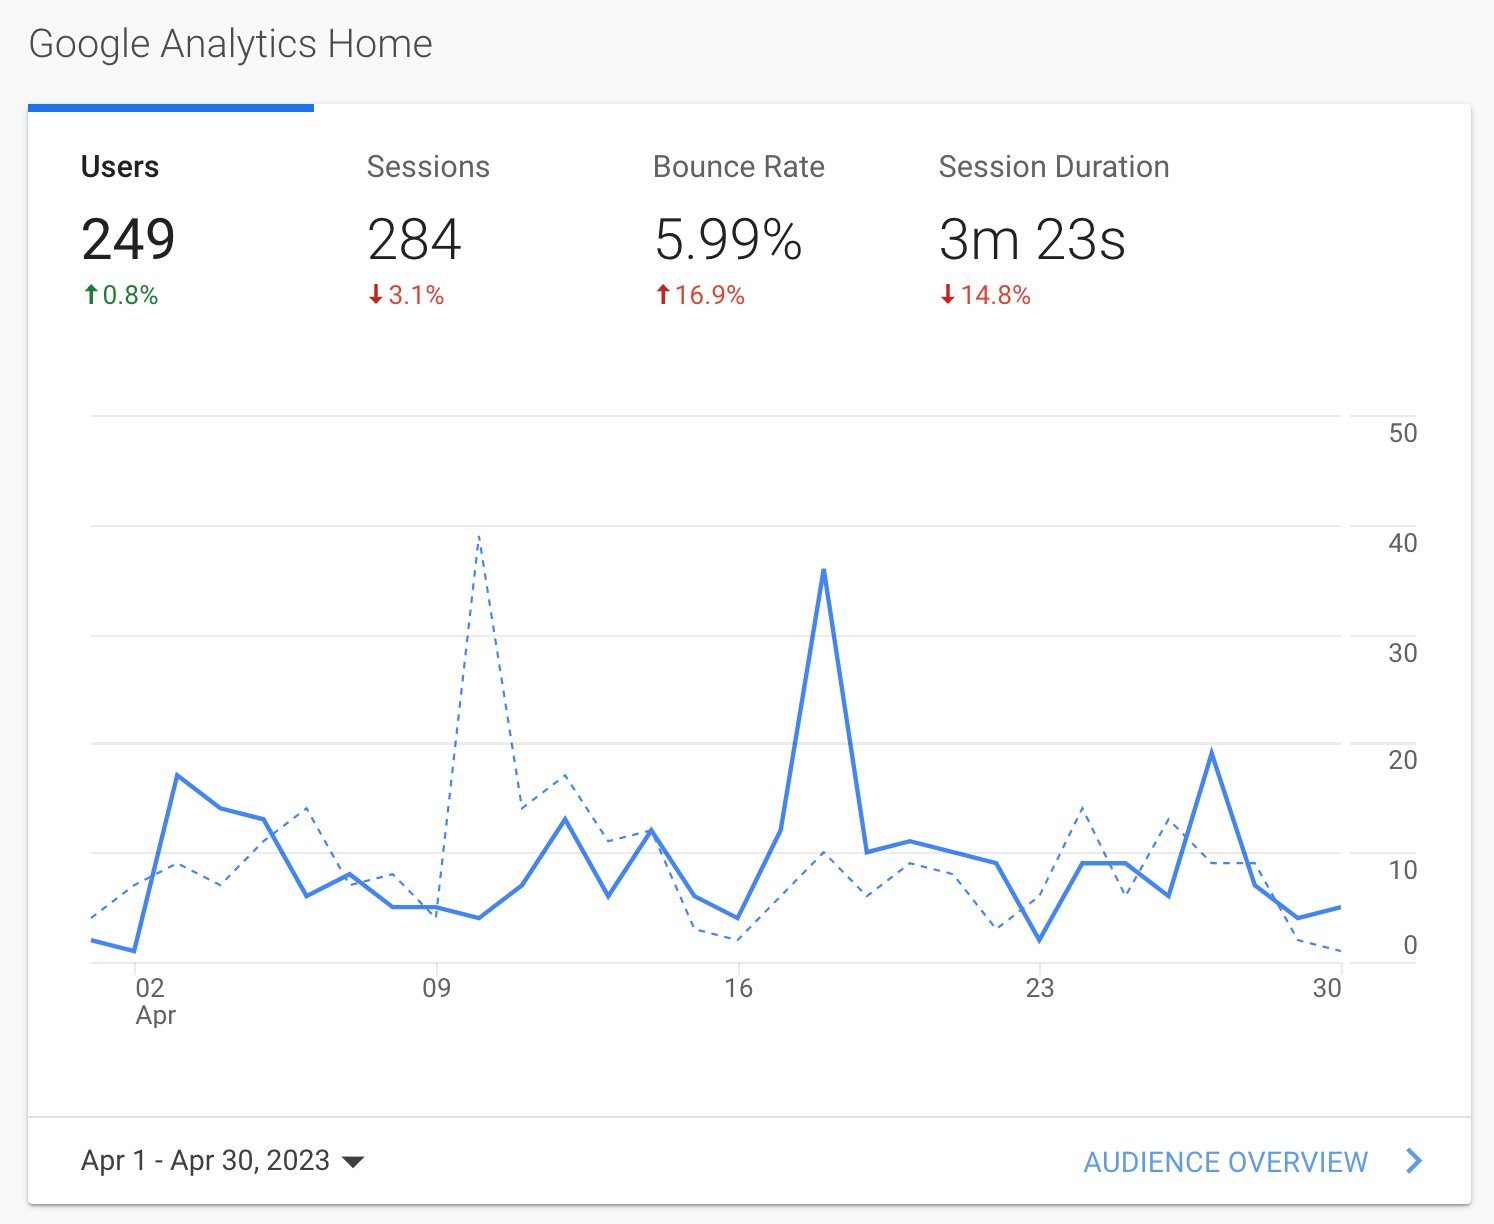Switch to the Sessions metric tab
Viewport: 1494px width, 1224px height.
click(457, 231)
